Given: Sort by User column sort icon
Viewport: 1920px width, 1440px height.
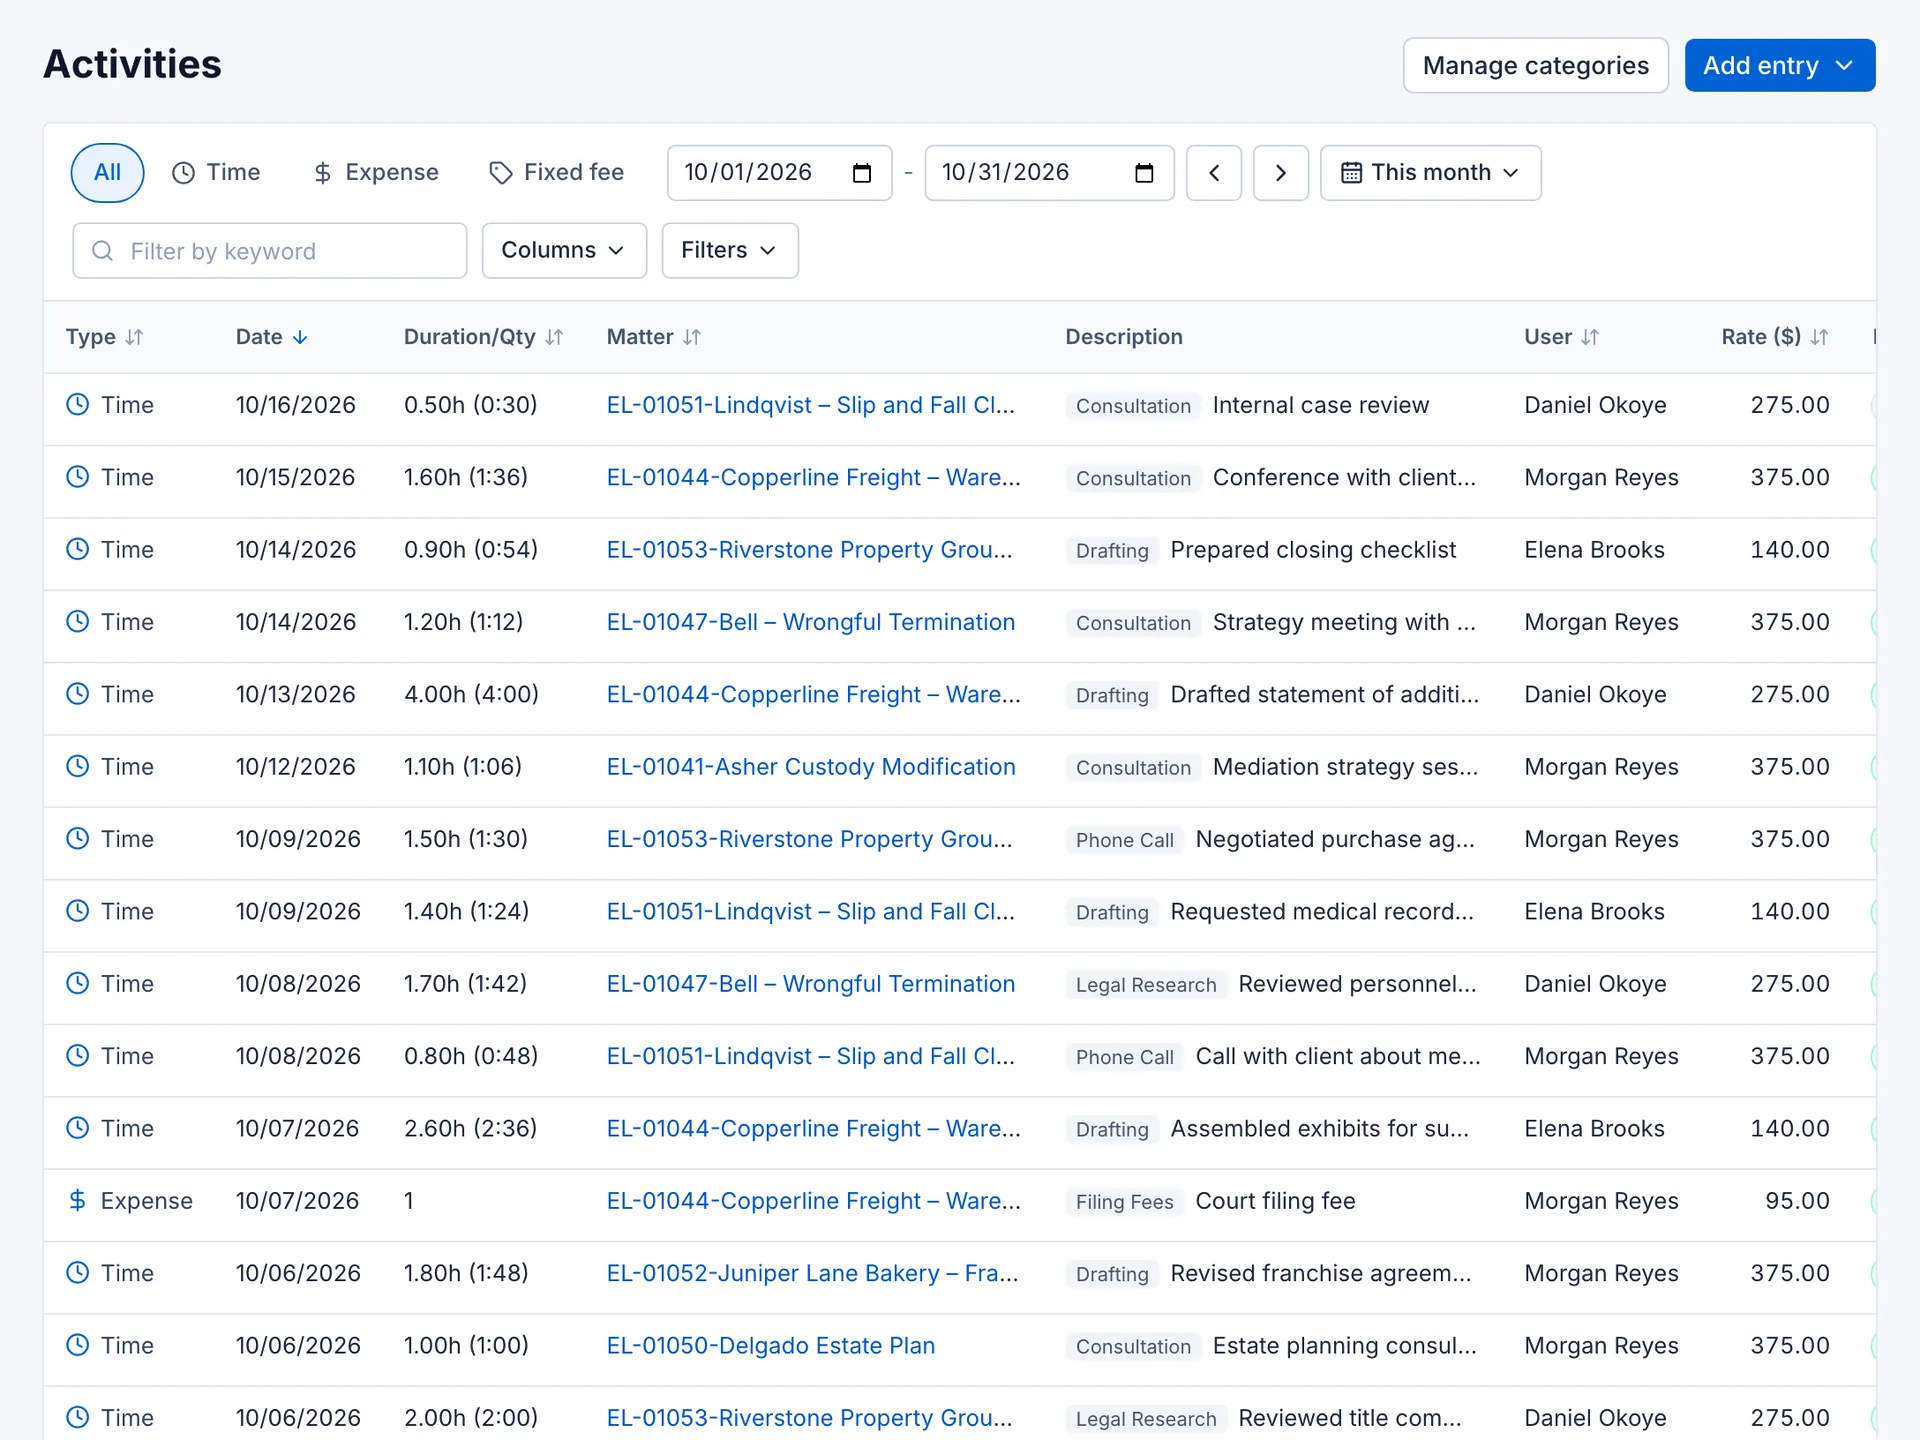Looking at the screenshot, I should point(1590,337).
